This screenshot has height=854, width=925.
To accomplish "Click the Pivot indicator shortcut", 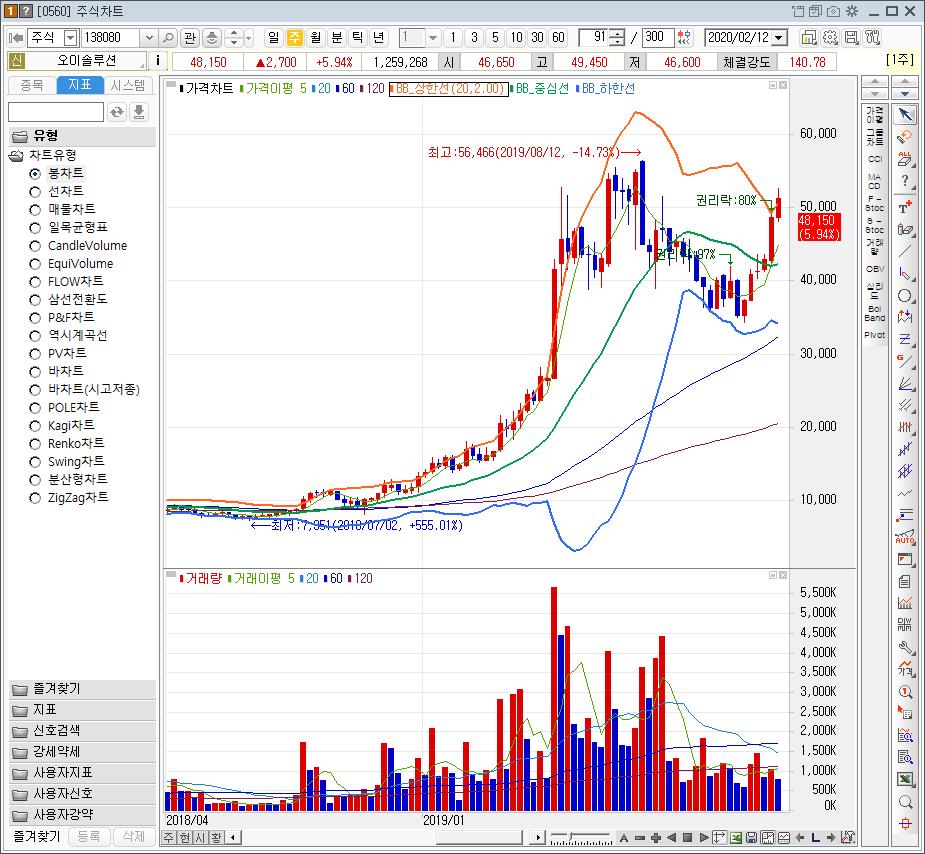I will (x=874, y=335).
